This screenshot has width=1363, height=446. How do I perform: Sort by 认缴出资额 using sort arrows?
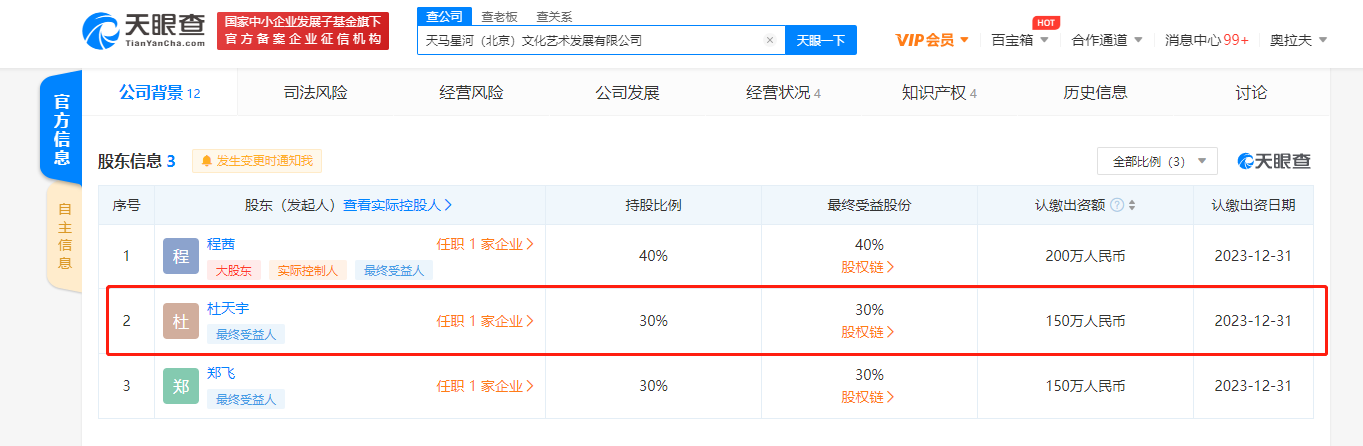1132,205
